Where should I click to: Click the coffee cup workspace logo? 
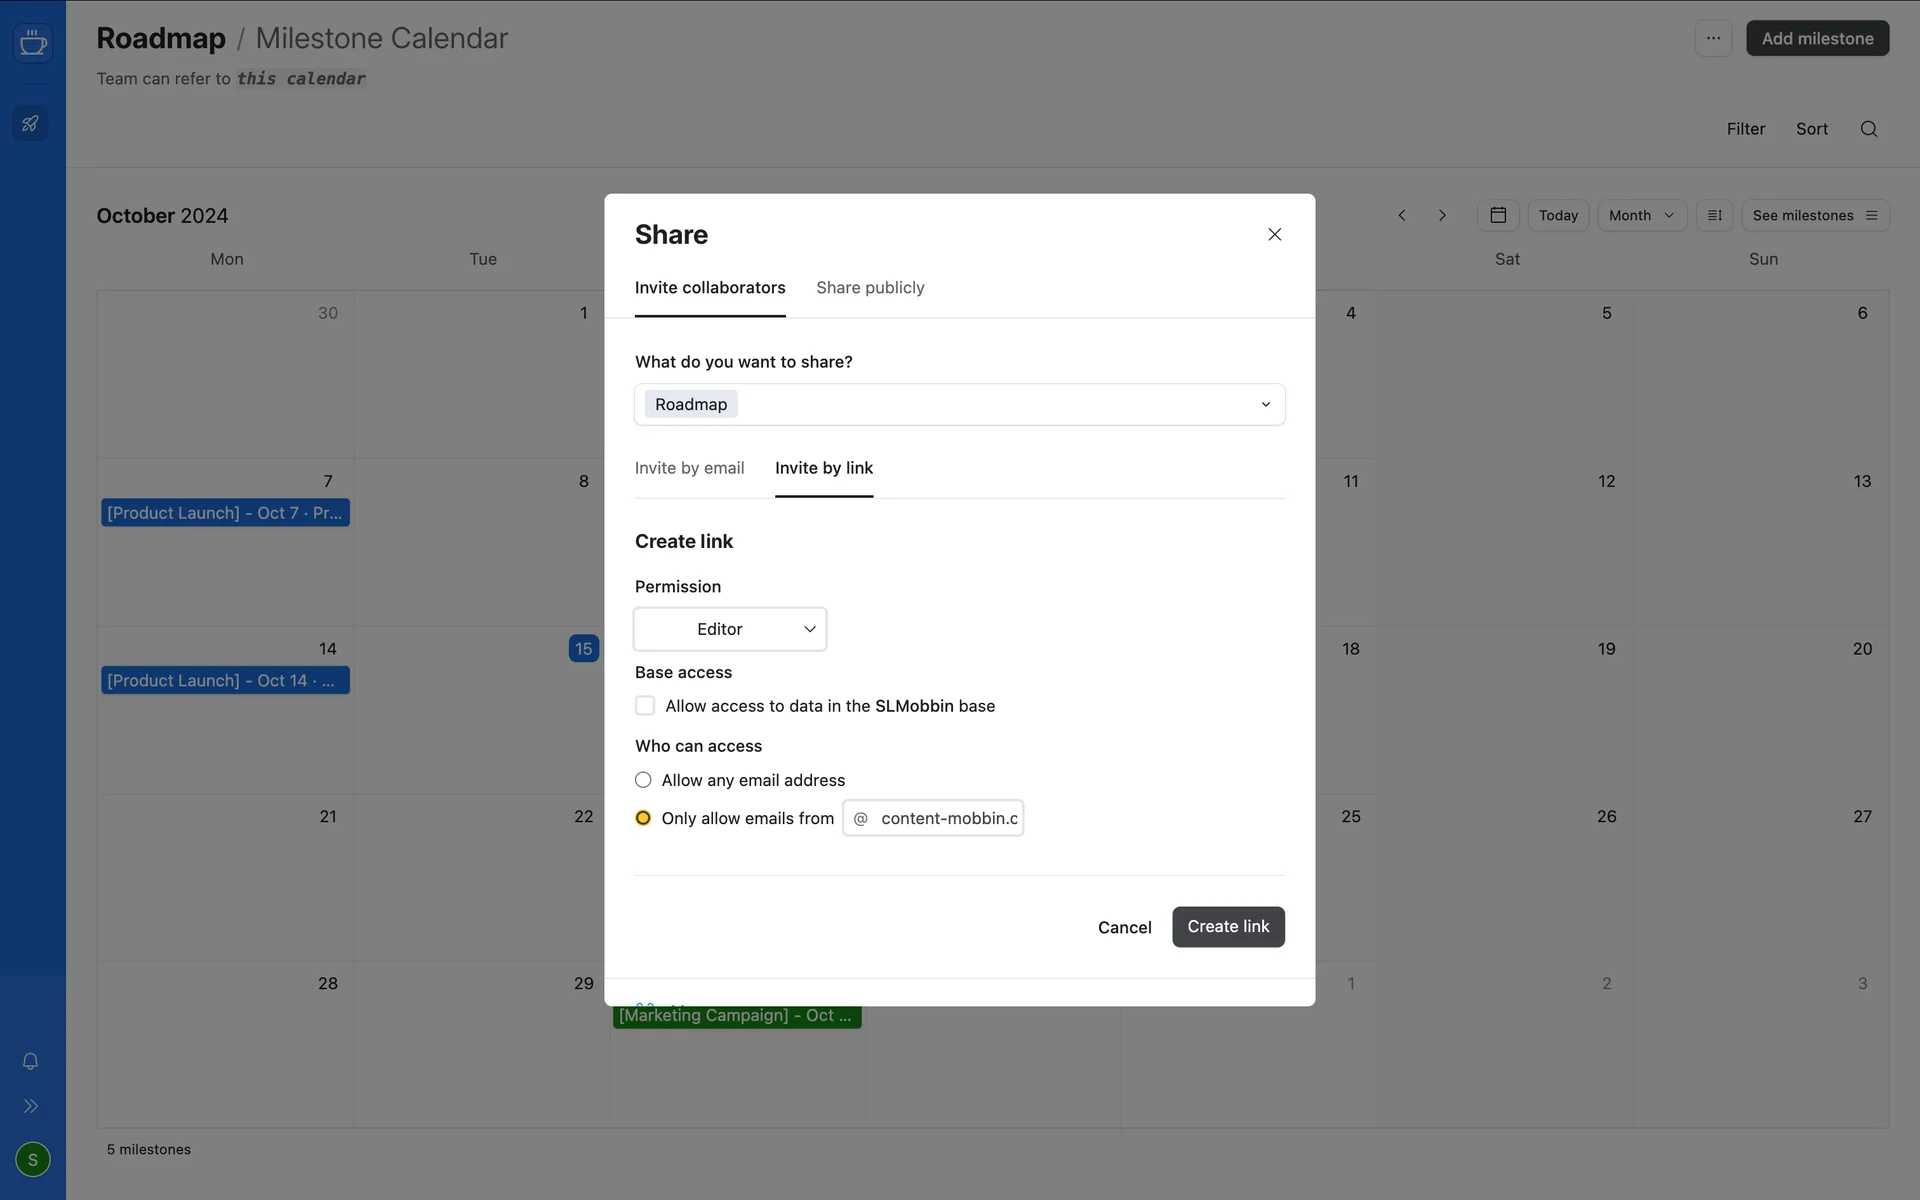33,42
